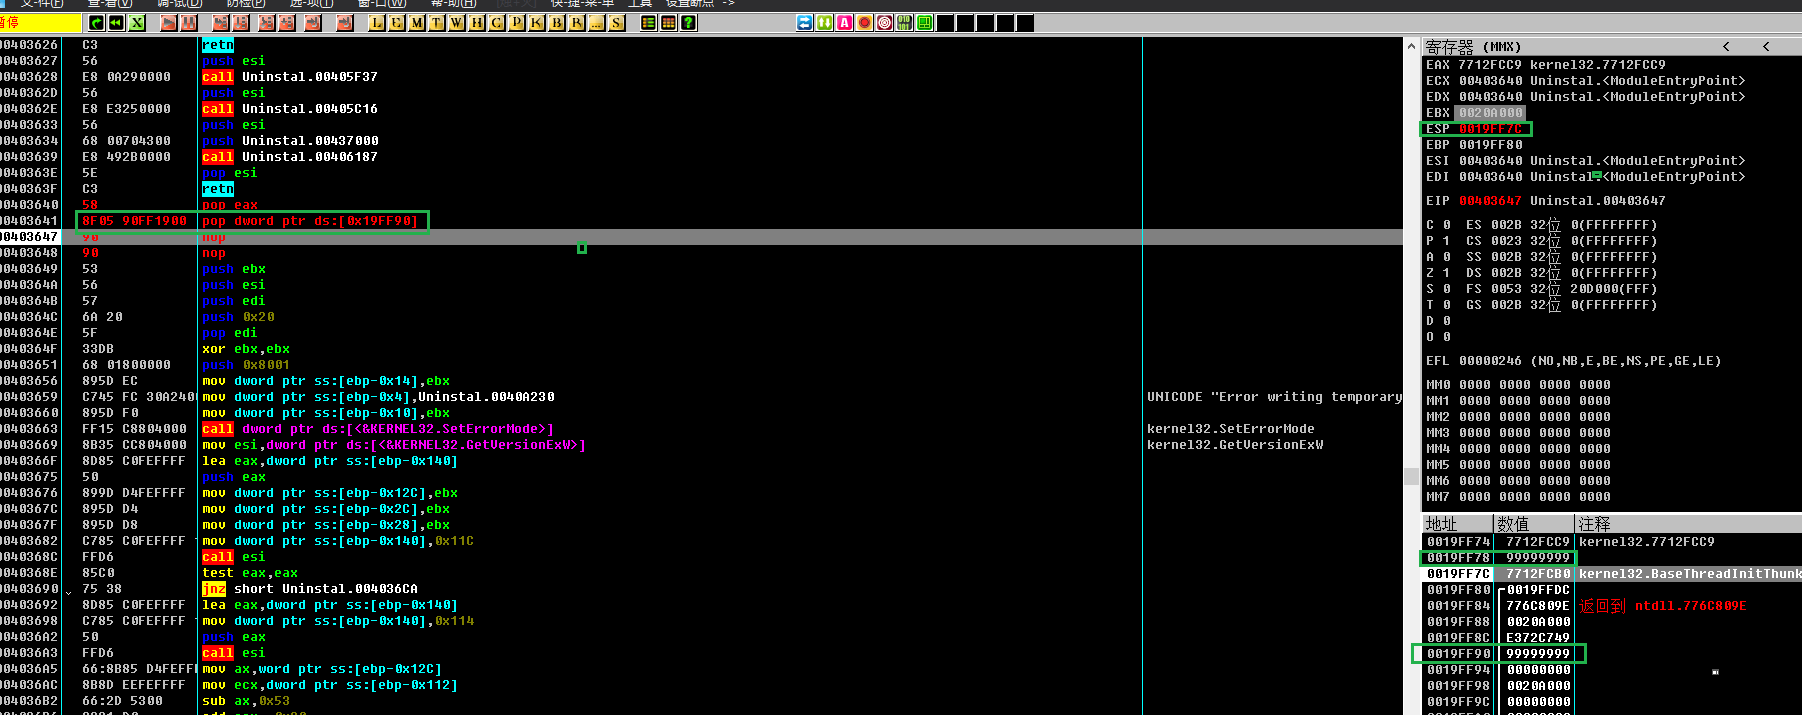Screen dimensions: 1802x715
Task: Click the green window-layout icon
Action: 924,23
